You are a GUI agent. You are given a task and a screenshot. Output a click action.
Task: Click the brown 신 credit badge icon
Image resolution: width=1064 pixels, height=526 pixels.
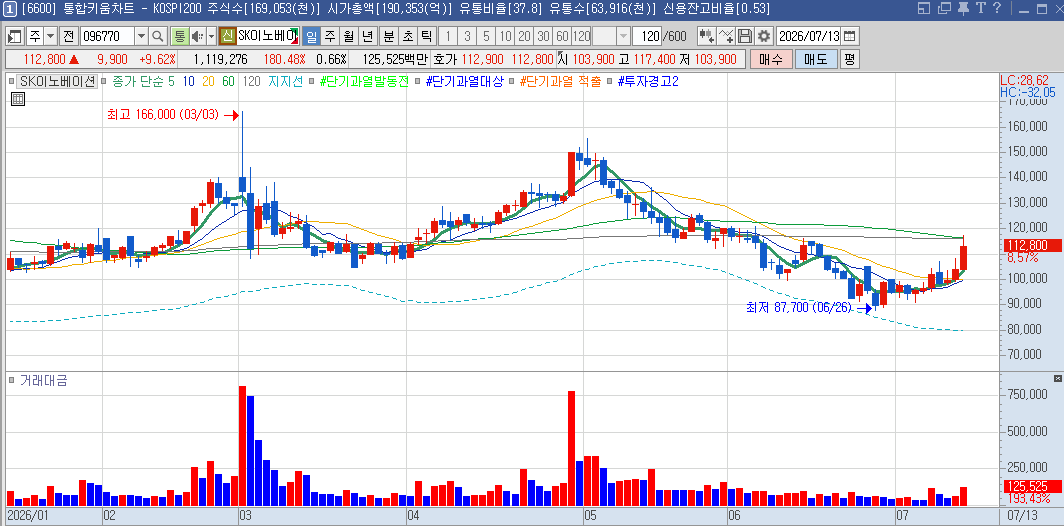pyautogui.click(x=227, y=36)
